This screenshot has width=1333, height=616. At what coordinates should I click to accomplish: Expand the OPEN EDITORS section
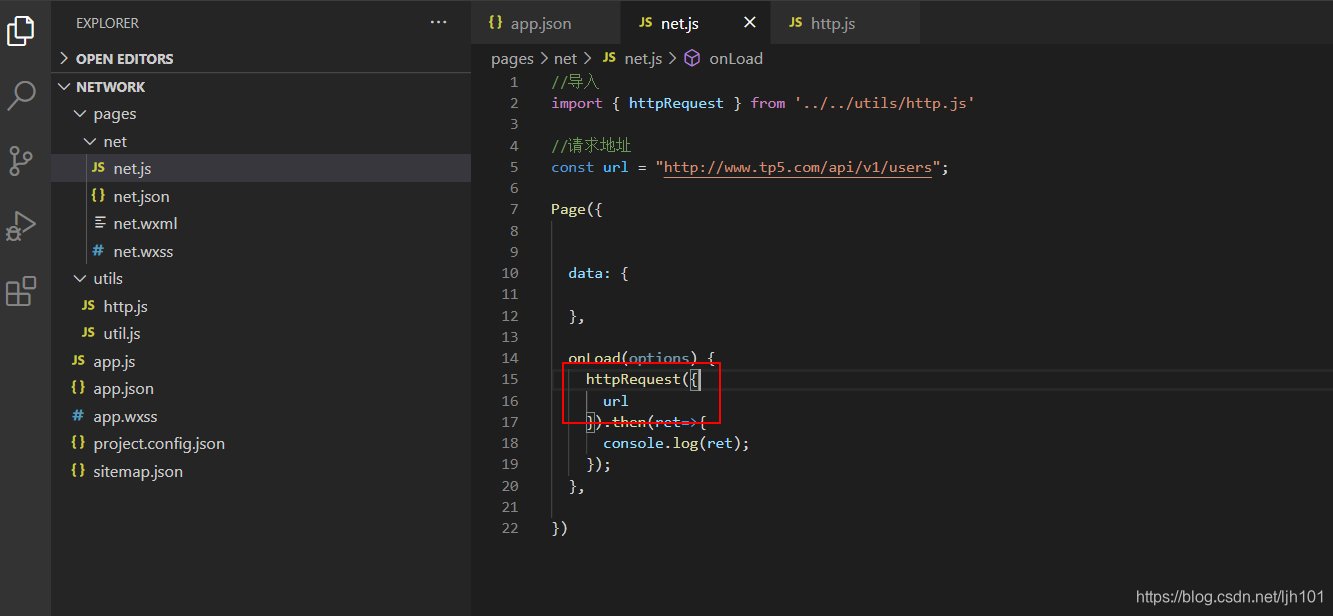click(x=261, y=58)
